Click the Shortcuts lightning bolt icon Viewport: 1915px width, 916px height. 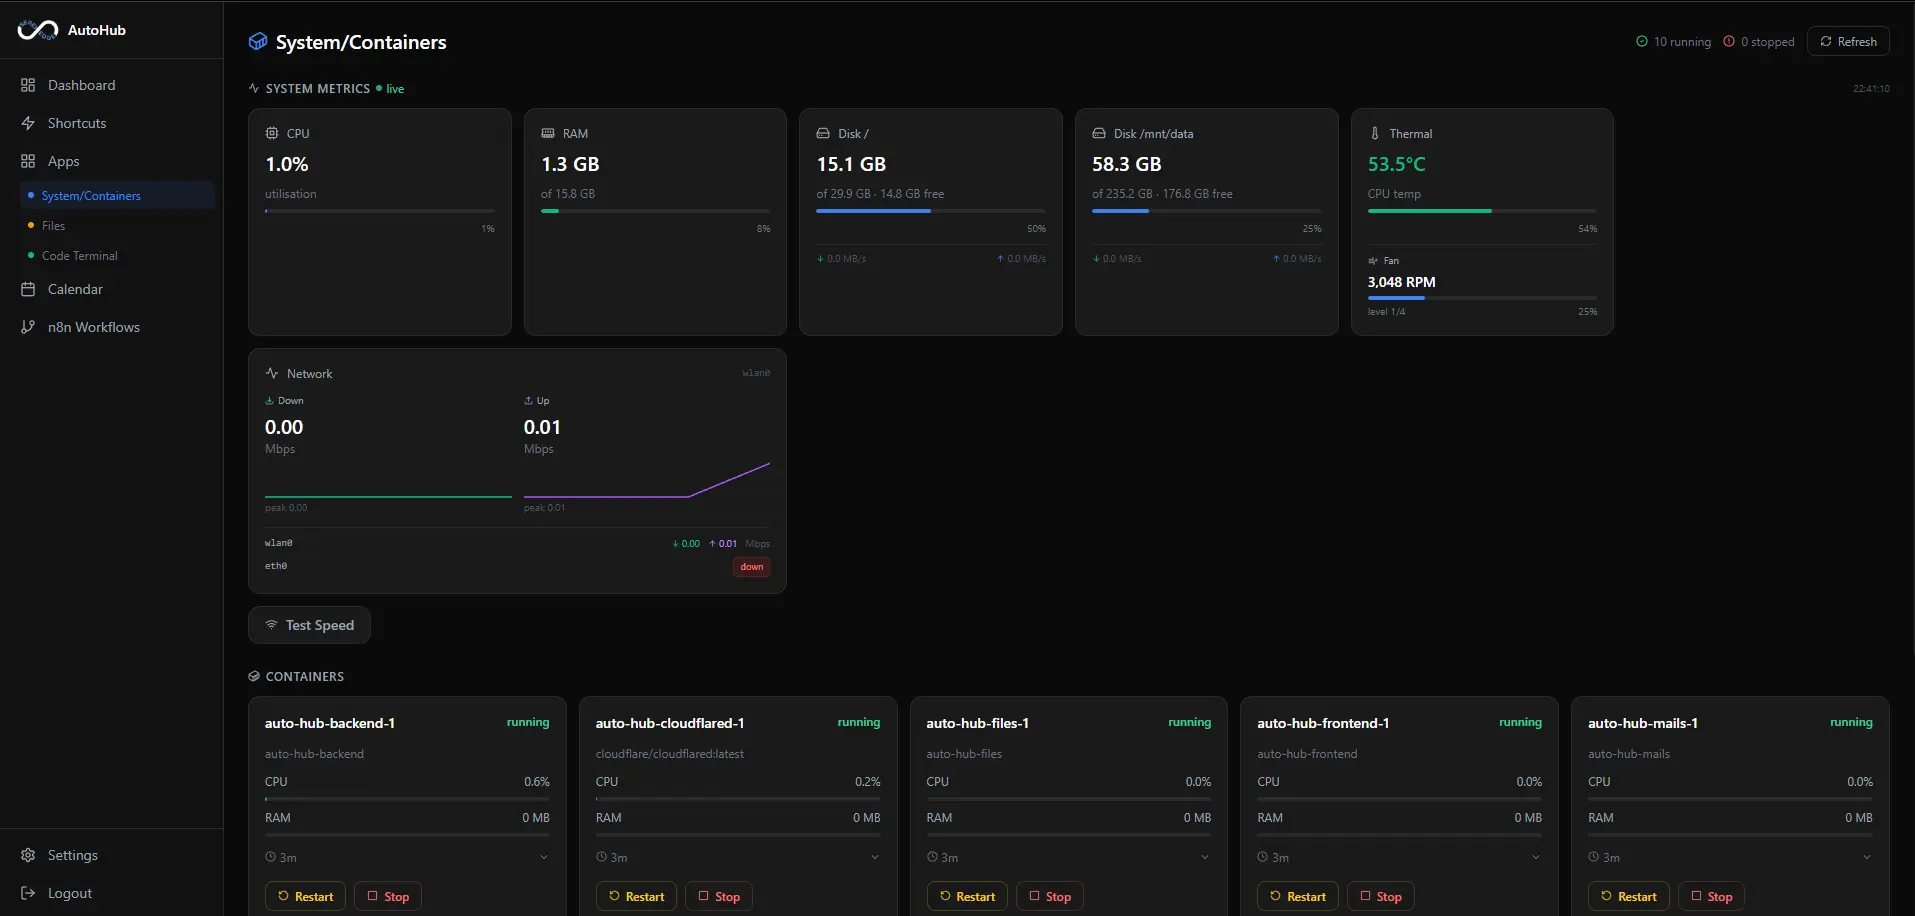point(28,123)
